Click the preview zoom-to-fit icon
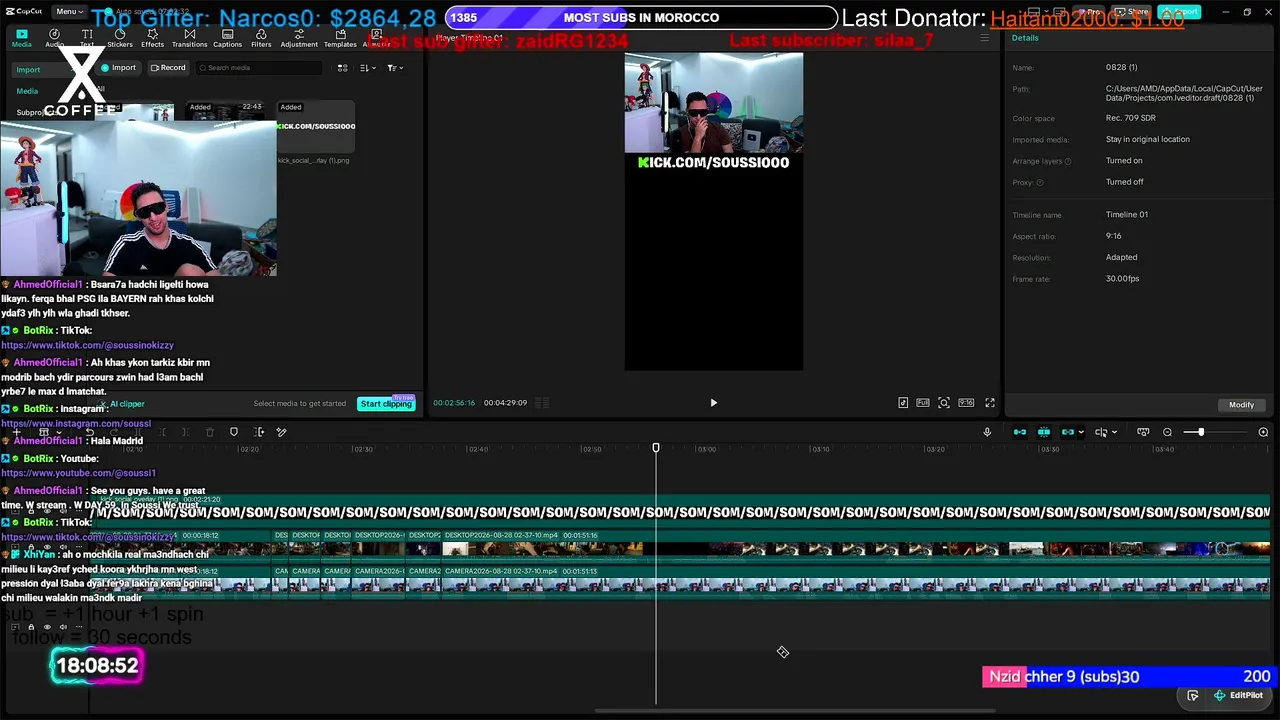 [944, 403]
